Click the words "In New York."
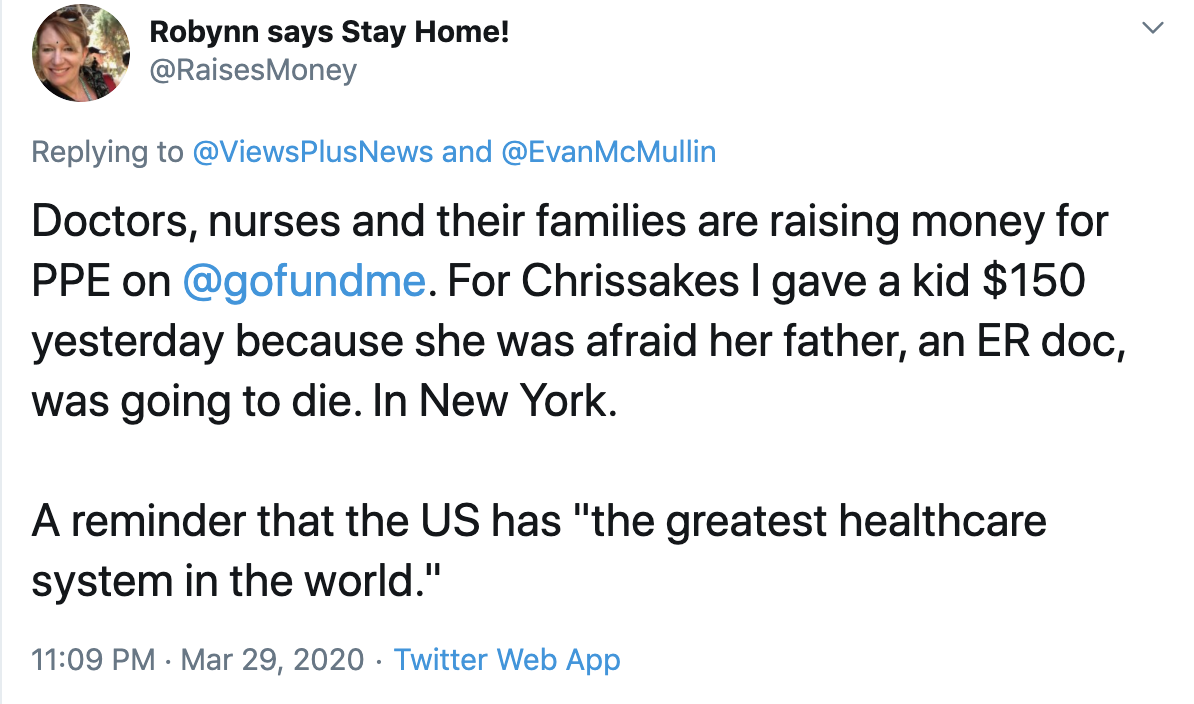 [x=512, y=401]
